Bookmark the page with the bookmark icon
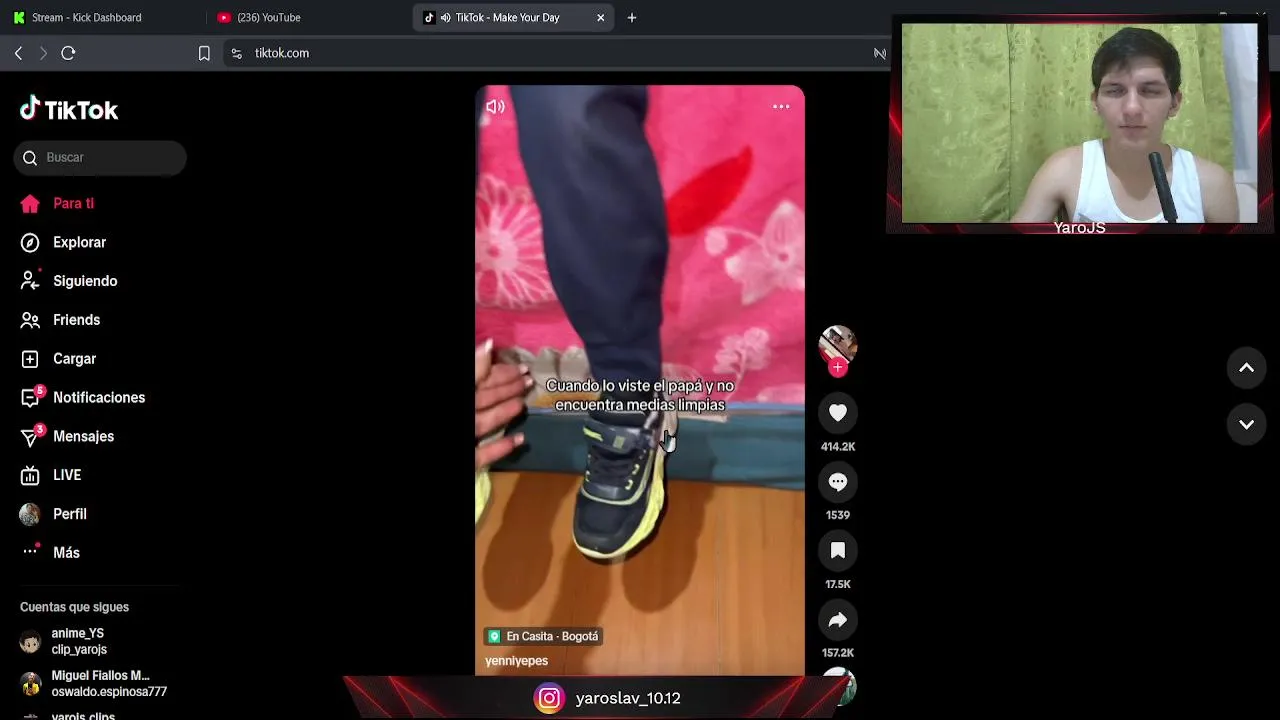Screen dimensions: 1280x720 tap(204, 53)
